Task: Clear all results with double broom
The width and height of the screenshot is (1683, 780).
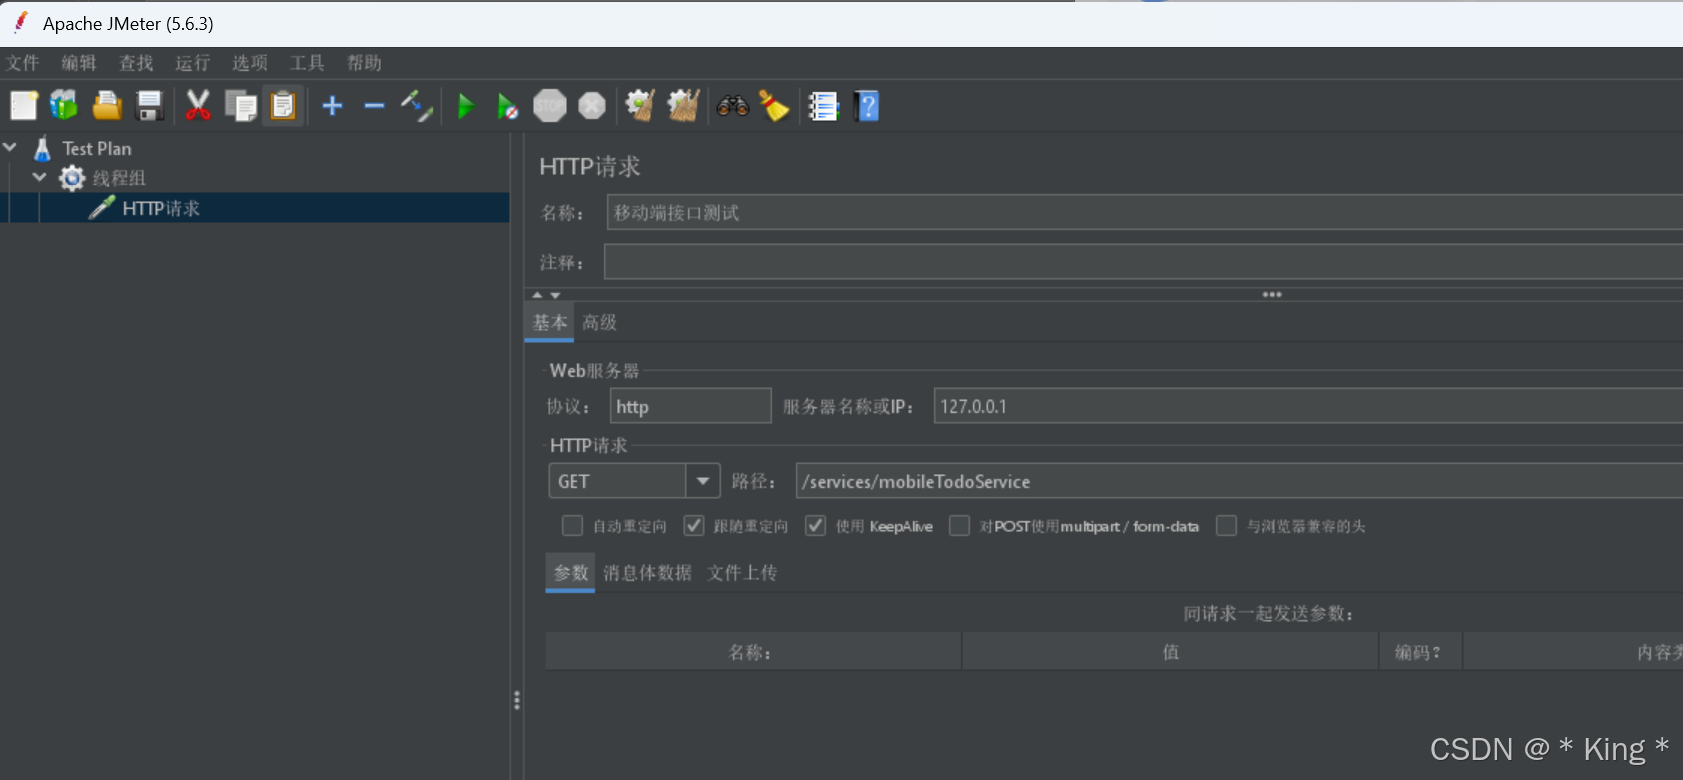Action: [683, 105]
